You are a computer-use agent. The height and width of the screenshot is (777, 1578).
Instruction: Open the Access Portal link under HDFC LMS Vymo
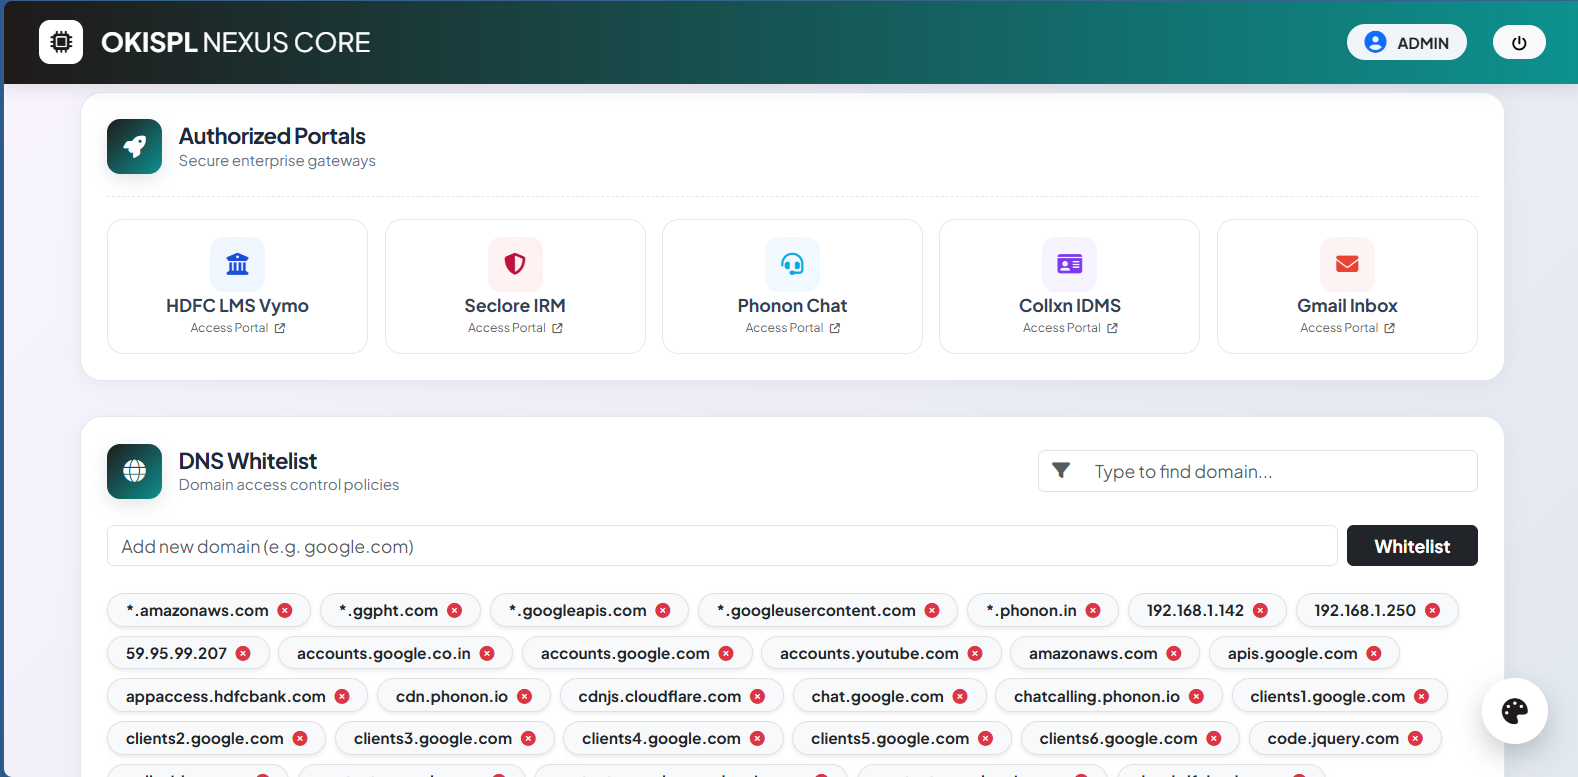pyautogui.click(x=237, y=328)
